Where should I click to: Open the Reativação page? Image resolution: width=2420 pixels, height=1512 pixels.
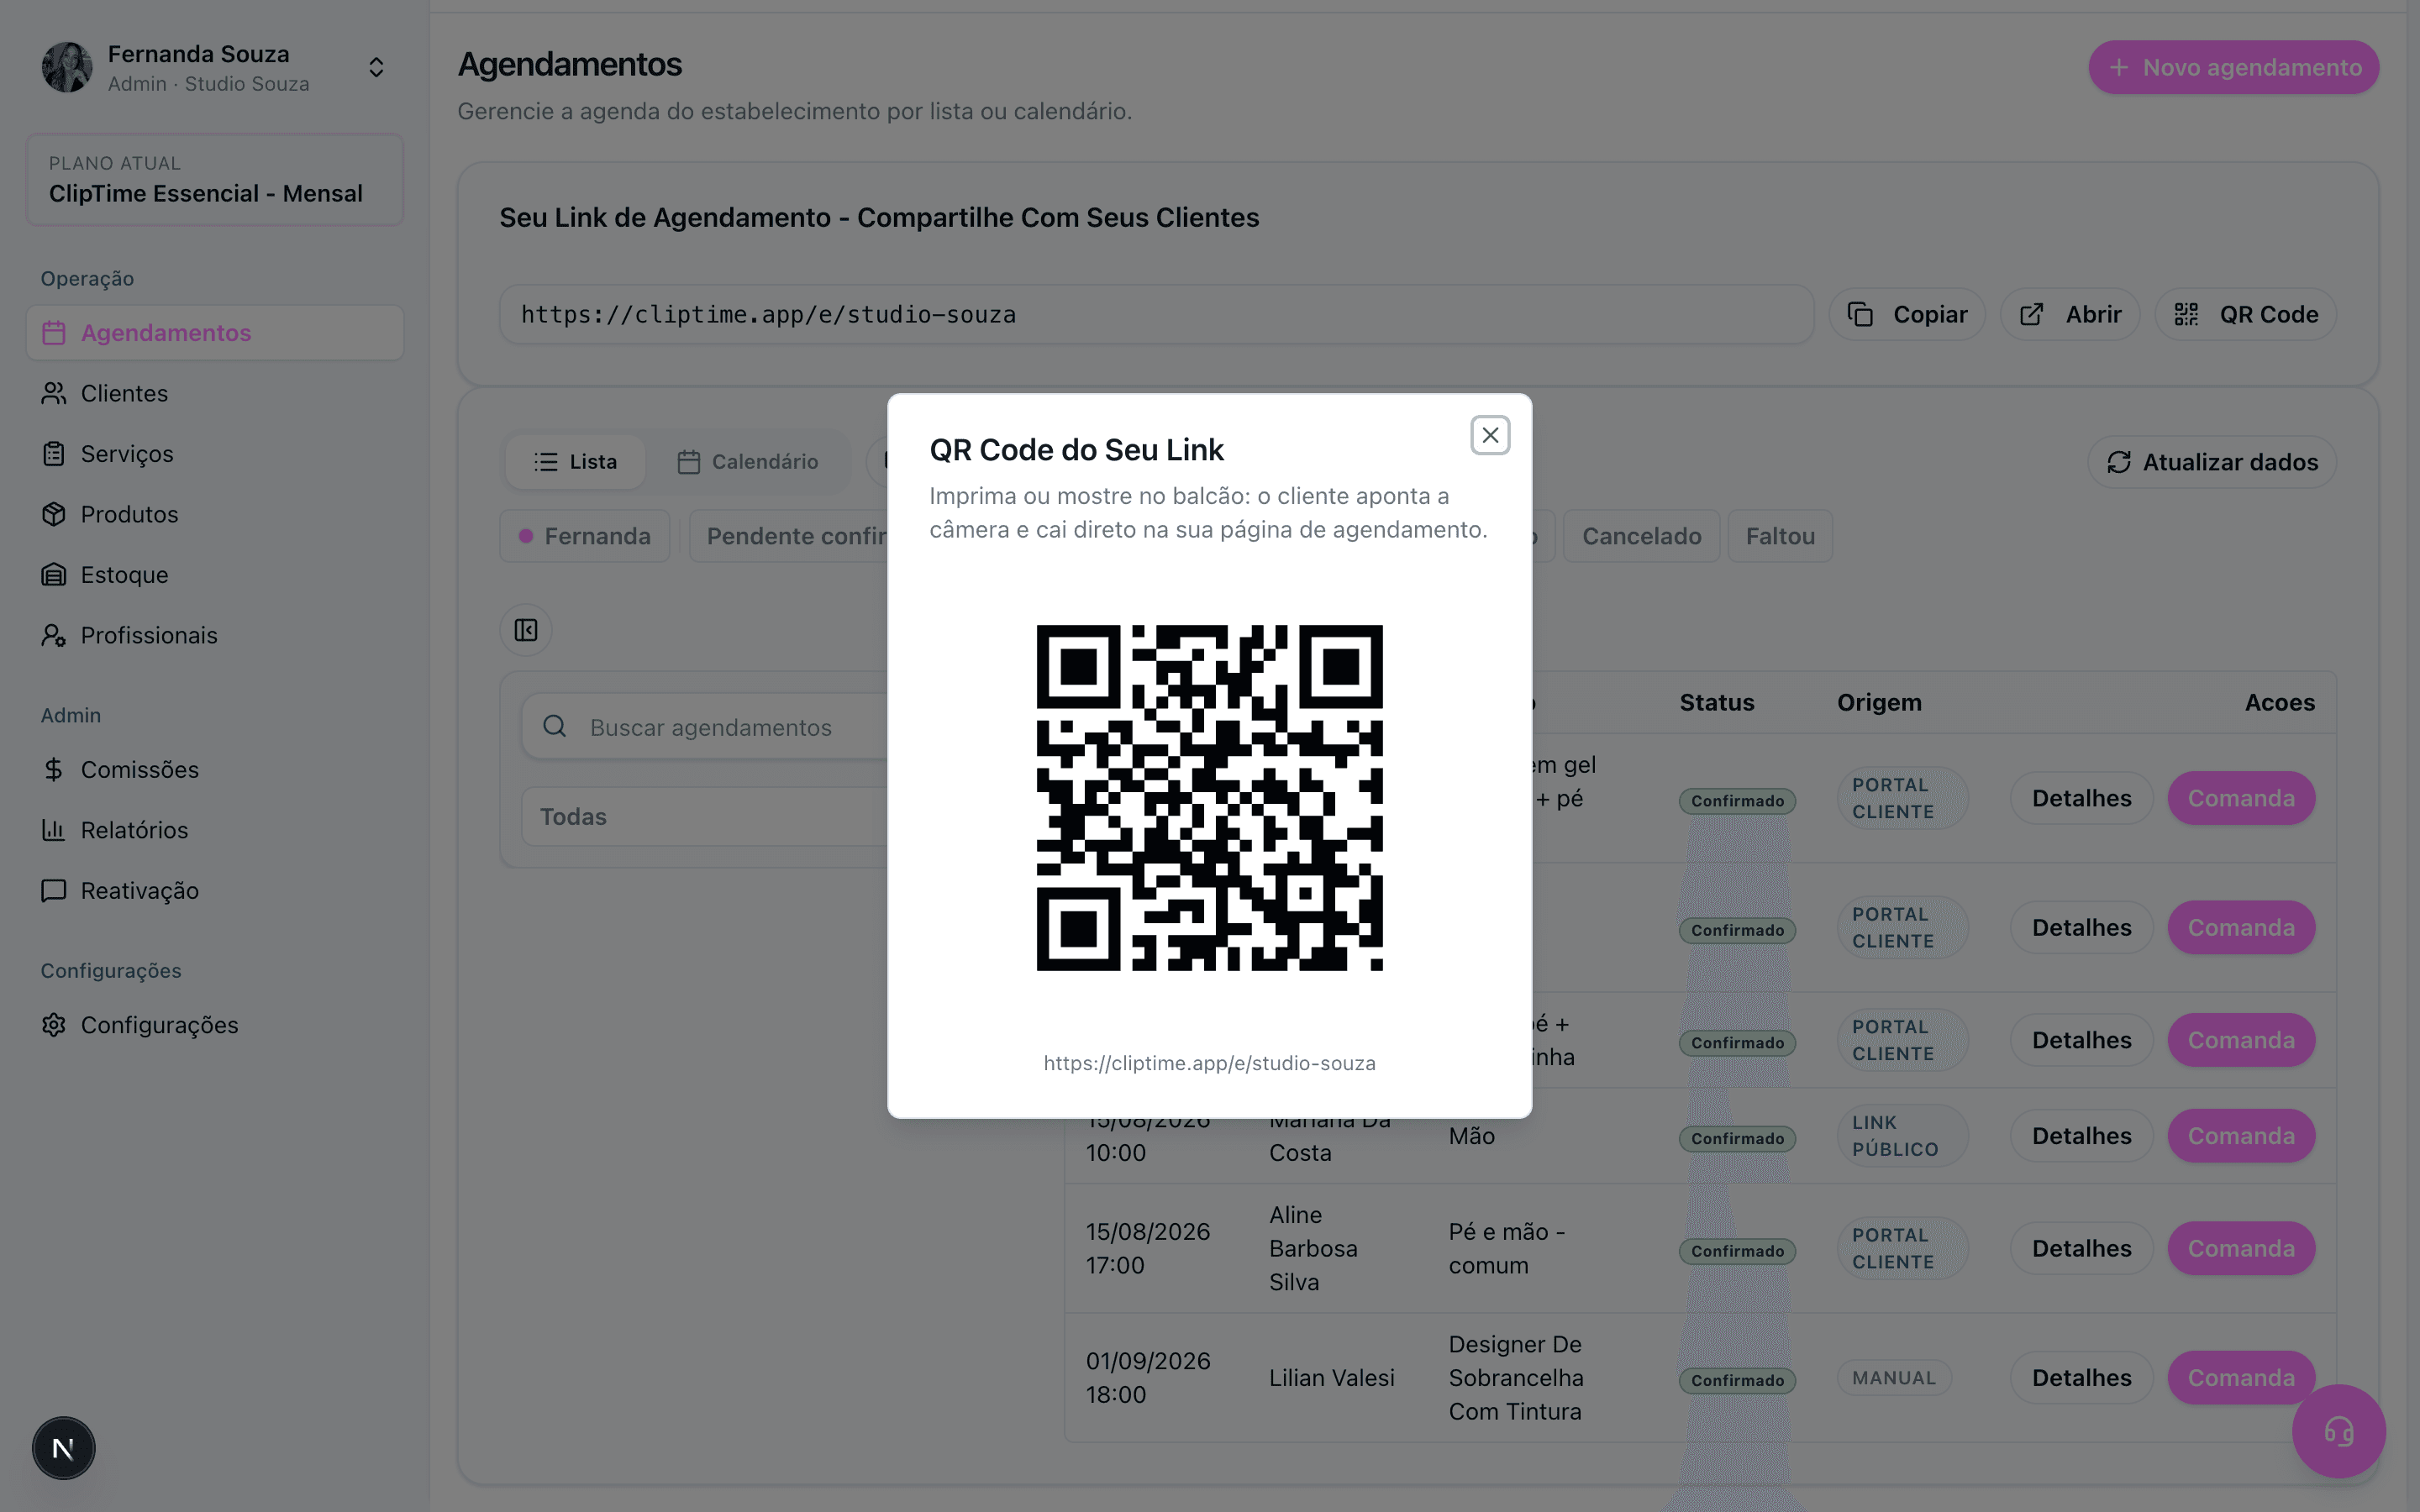tap(215, 890)
